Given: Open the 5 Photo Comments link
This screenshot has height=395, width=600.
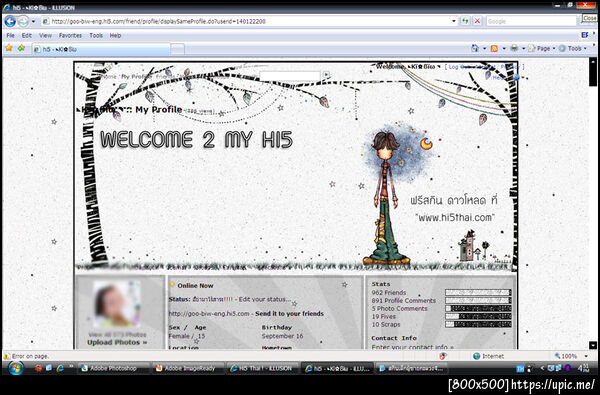Looking at the screenshot, I should click(399, 308).
